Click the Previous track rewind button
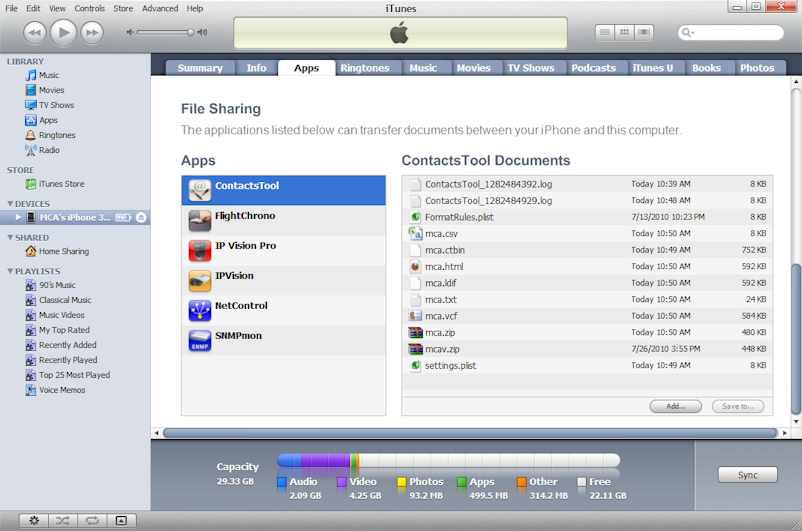802x531 pixels. (x=34, y=33)
